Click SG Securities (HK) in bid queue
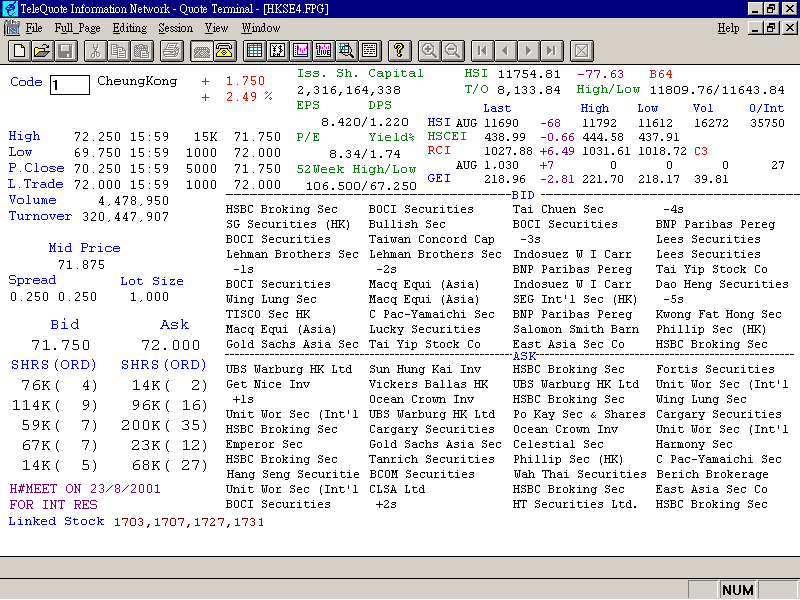 pyautogui.click(x=288, y=224)
